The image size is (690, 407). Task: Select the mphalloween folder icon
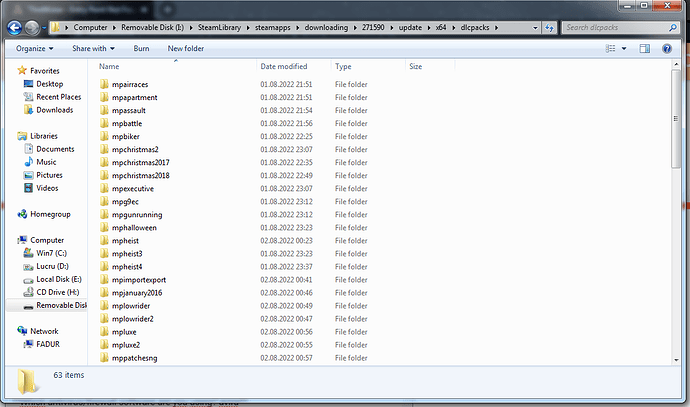pyautogui.click(x=104, y=227)
